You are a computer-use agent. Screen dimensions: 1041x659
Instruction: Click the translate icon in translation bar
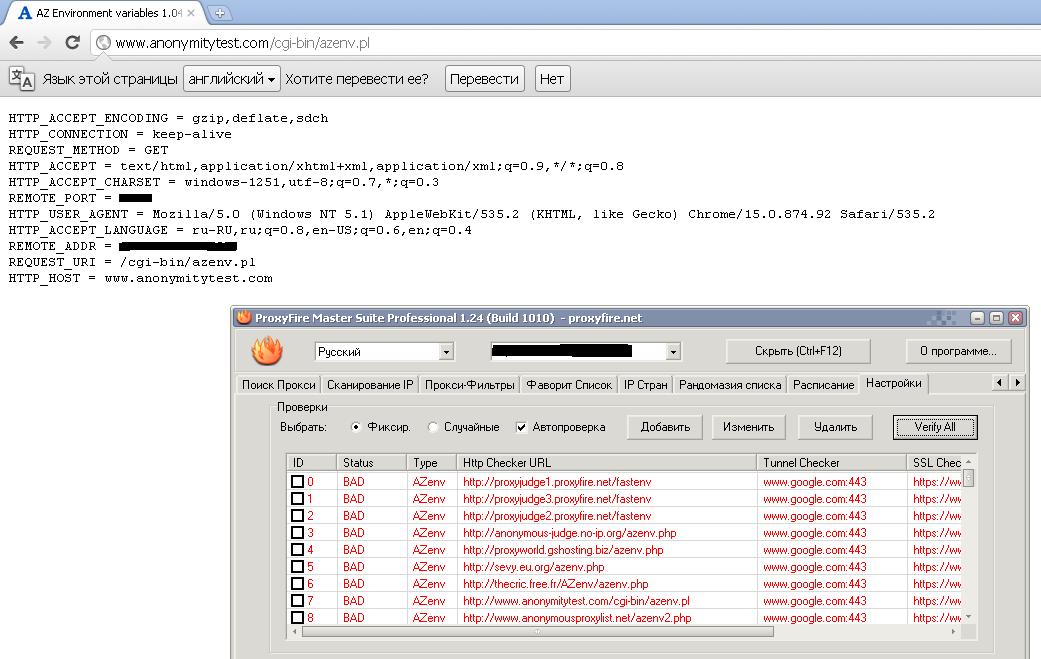pyautogui.click(x=21, y=78)
